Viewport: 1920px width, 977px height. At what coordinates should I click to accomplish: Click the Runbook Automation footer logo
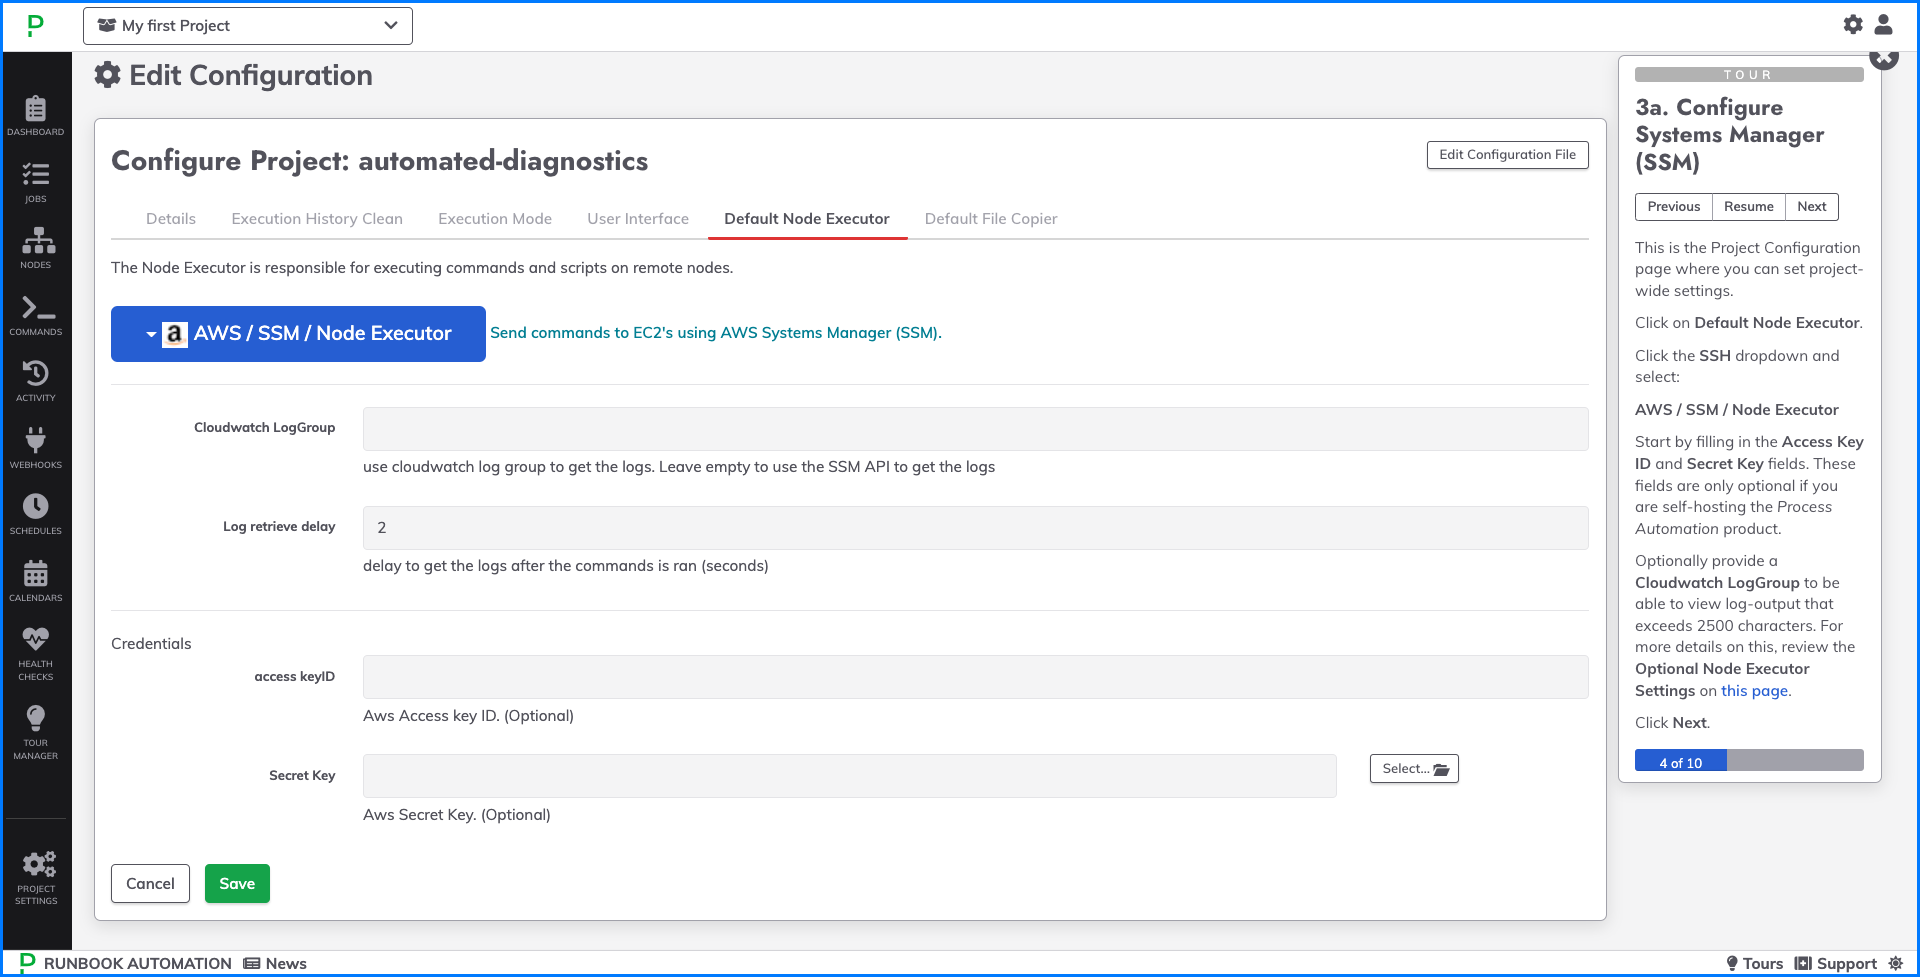coord(126,963)
